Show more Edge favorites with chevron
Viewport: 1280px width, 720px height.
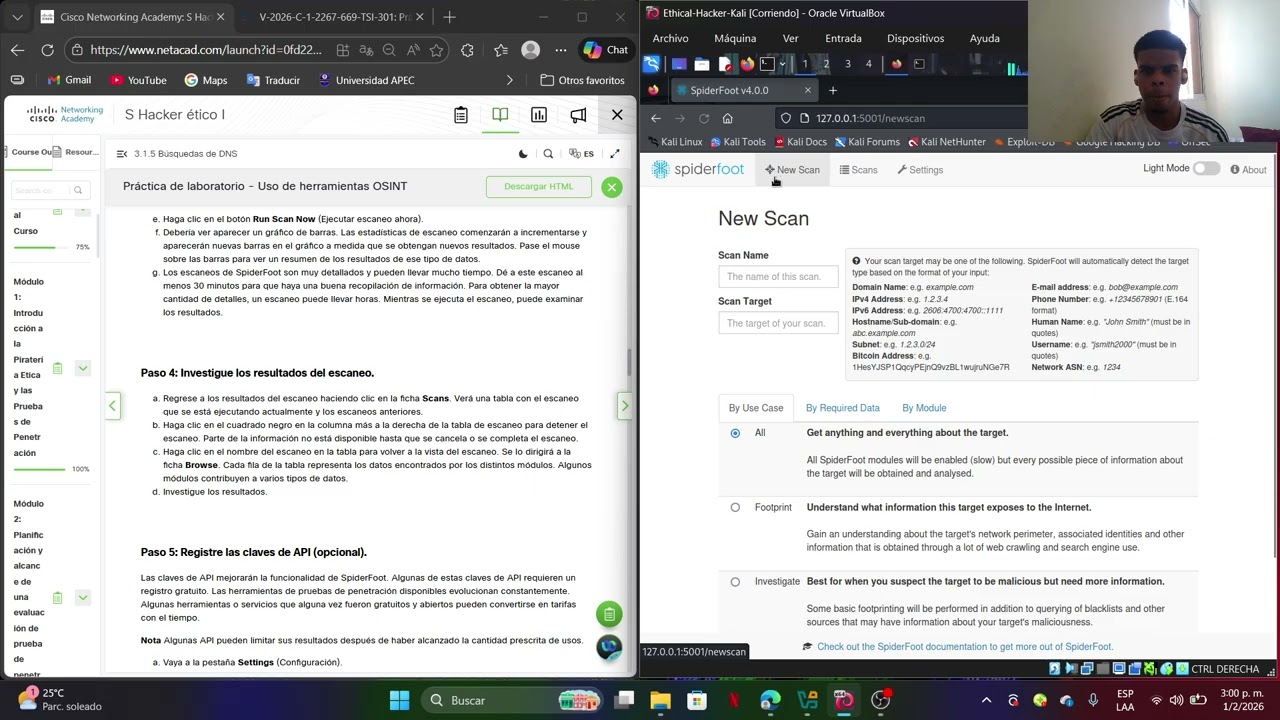click(x=510, y=80)
